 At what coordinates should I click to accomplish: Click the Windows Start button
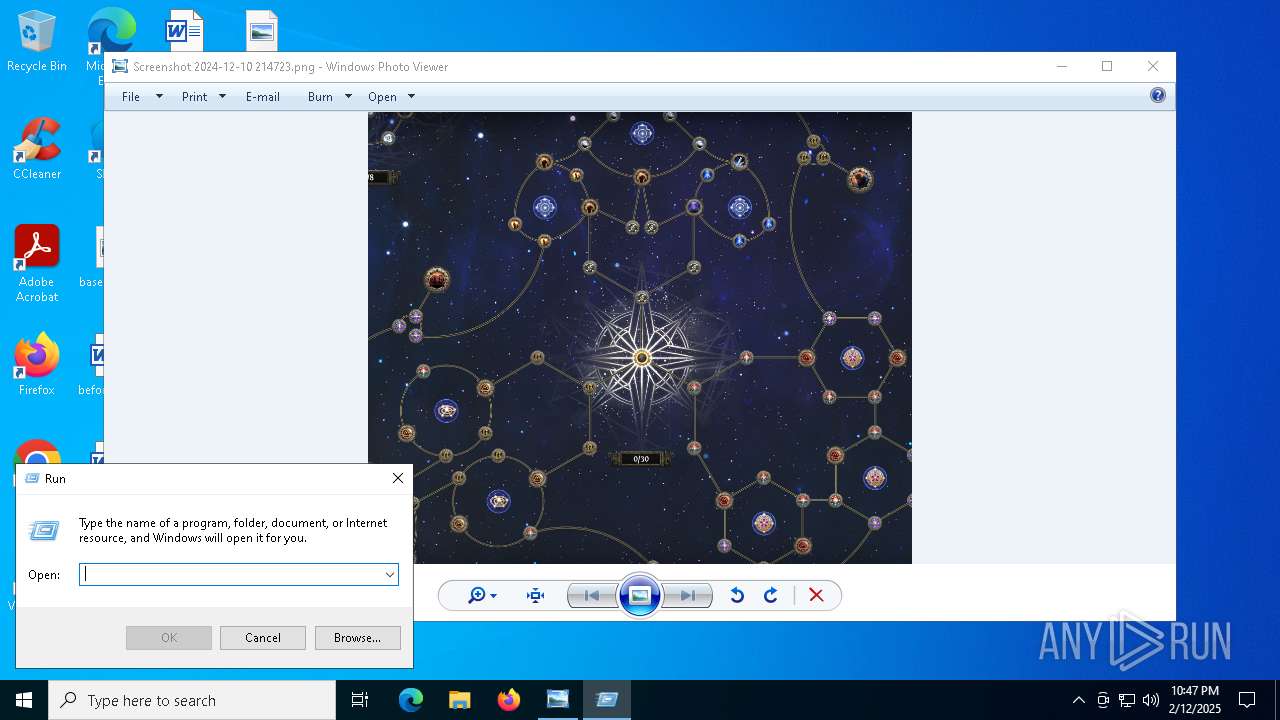click(24, 700)
